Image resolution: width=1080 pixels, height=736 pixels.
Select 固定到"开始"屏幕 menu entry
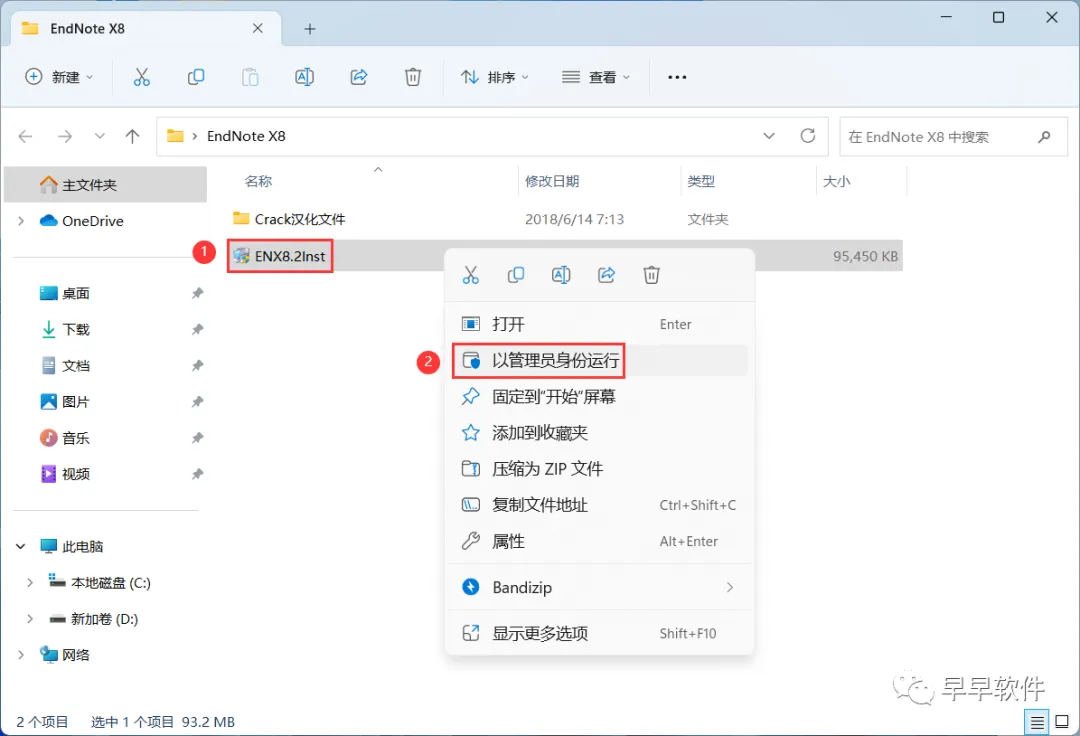coord(599,397)
